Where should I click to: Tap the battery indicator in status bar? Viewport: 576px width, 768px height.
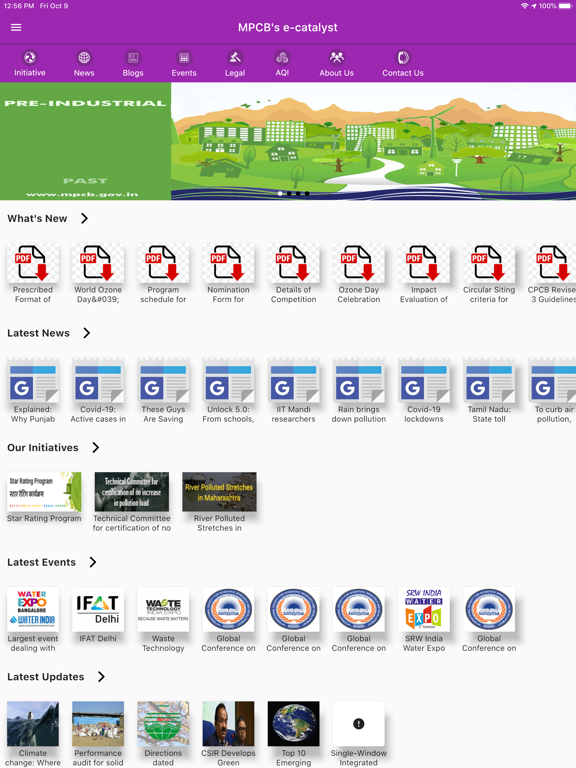(x=566, y=6)
